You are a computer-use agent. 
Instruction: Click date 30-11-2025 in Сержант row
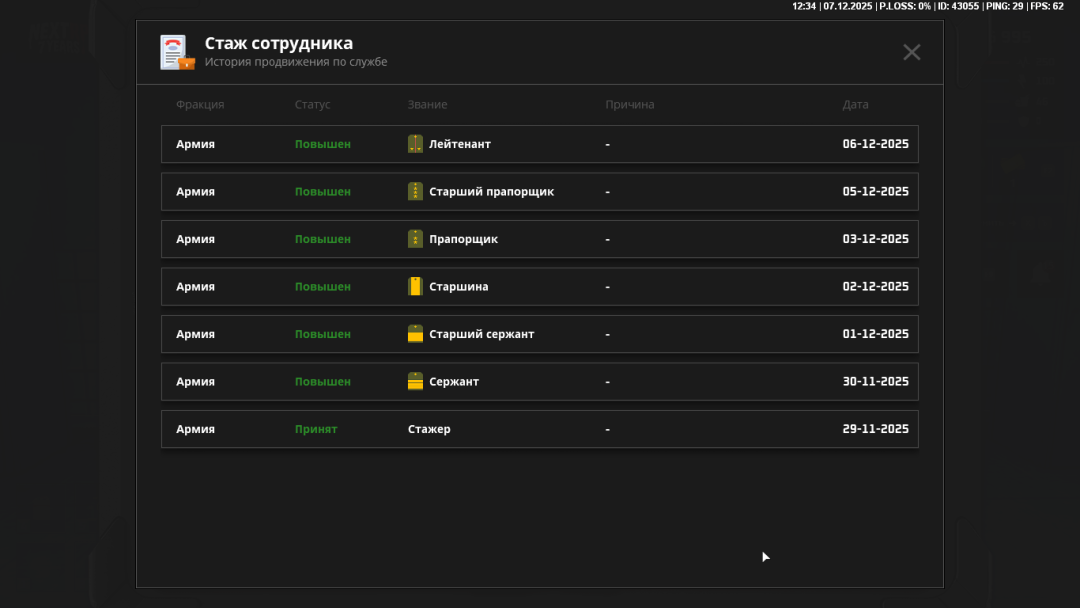click(x=875, y=382)
